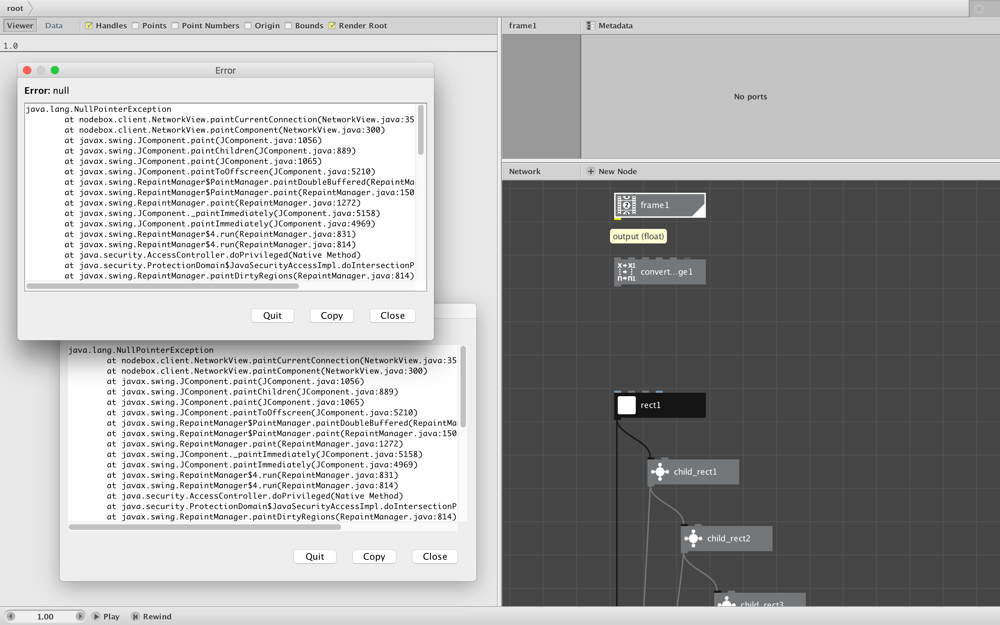Click Copy in the front Error dialog

[x=332, y=316]
